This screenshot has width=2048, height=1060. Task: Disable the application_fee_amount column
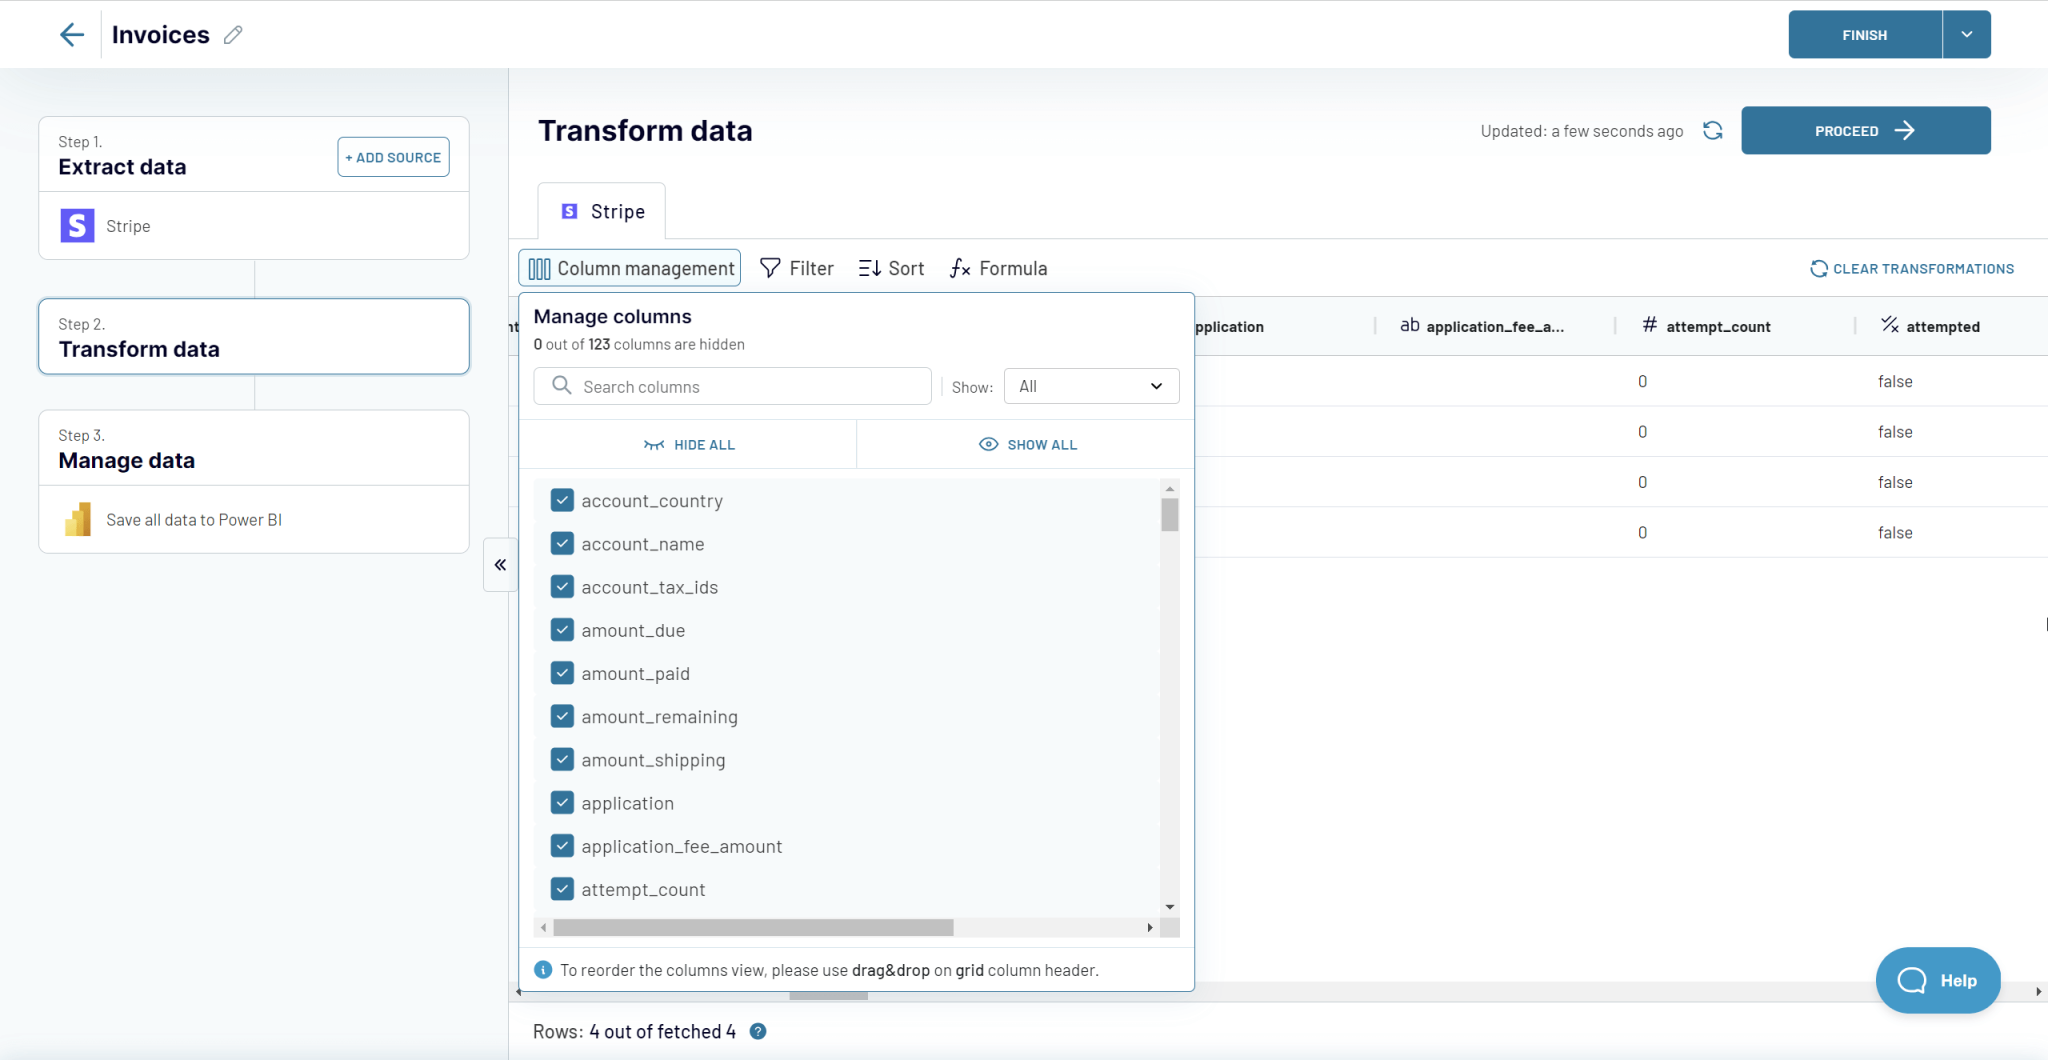click(x=562, y=845)
